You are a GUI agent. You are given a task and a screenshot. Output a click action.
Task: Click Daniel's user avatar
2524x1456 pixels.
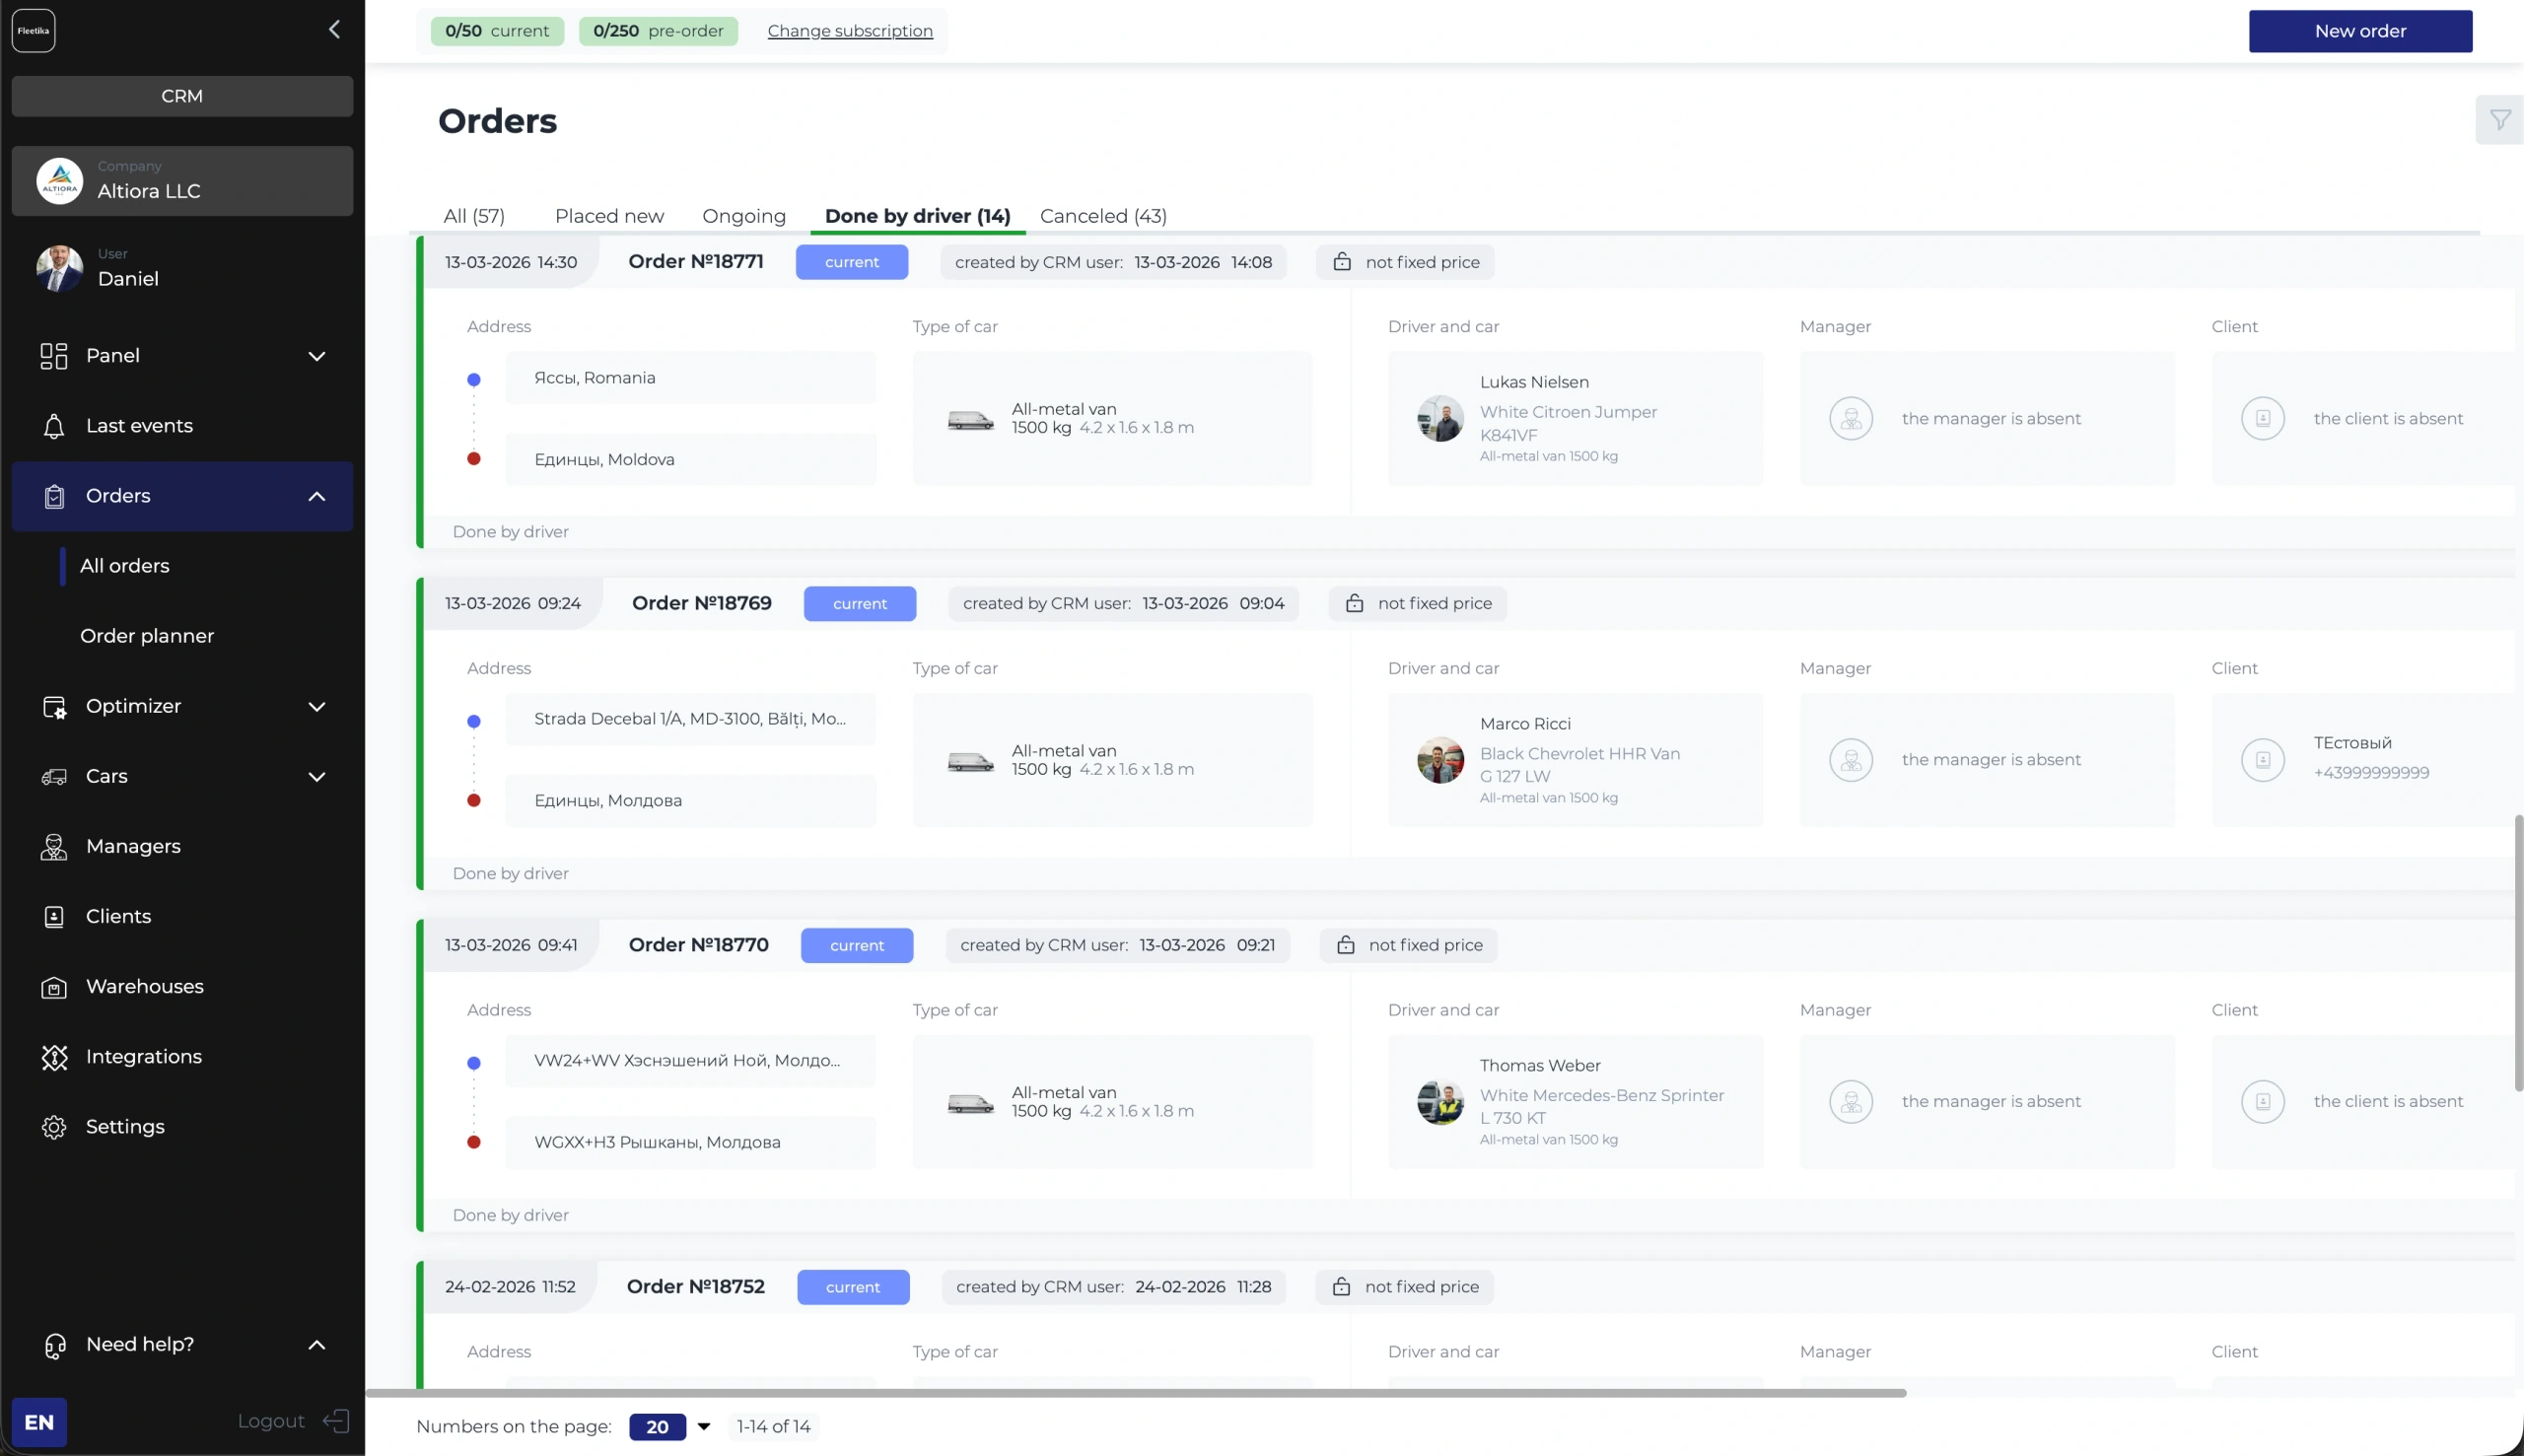click(60, 269)
